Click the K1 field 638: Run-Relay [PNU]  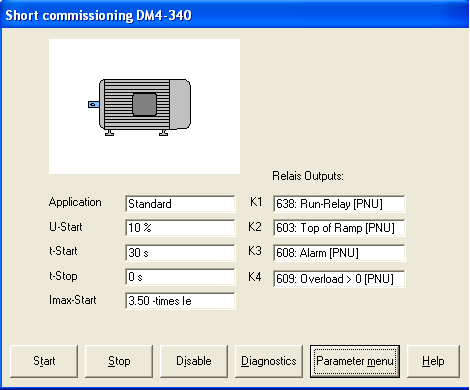[x=339, y=204]
